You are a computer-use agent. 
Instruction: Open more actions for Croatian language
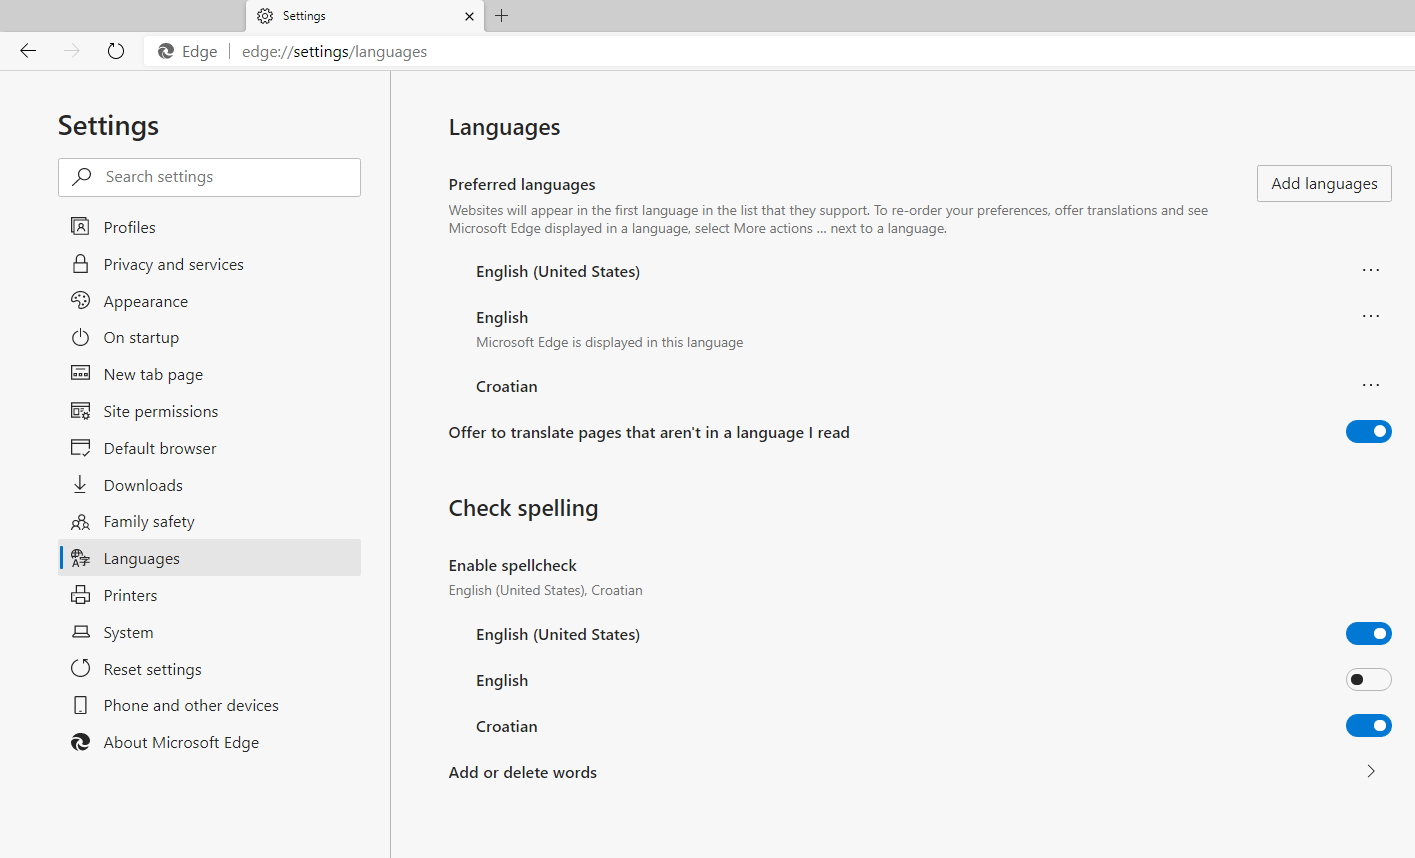click(x=1371, y=385)
